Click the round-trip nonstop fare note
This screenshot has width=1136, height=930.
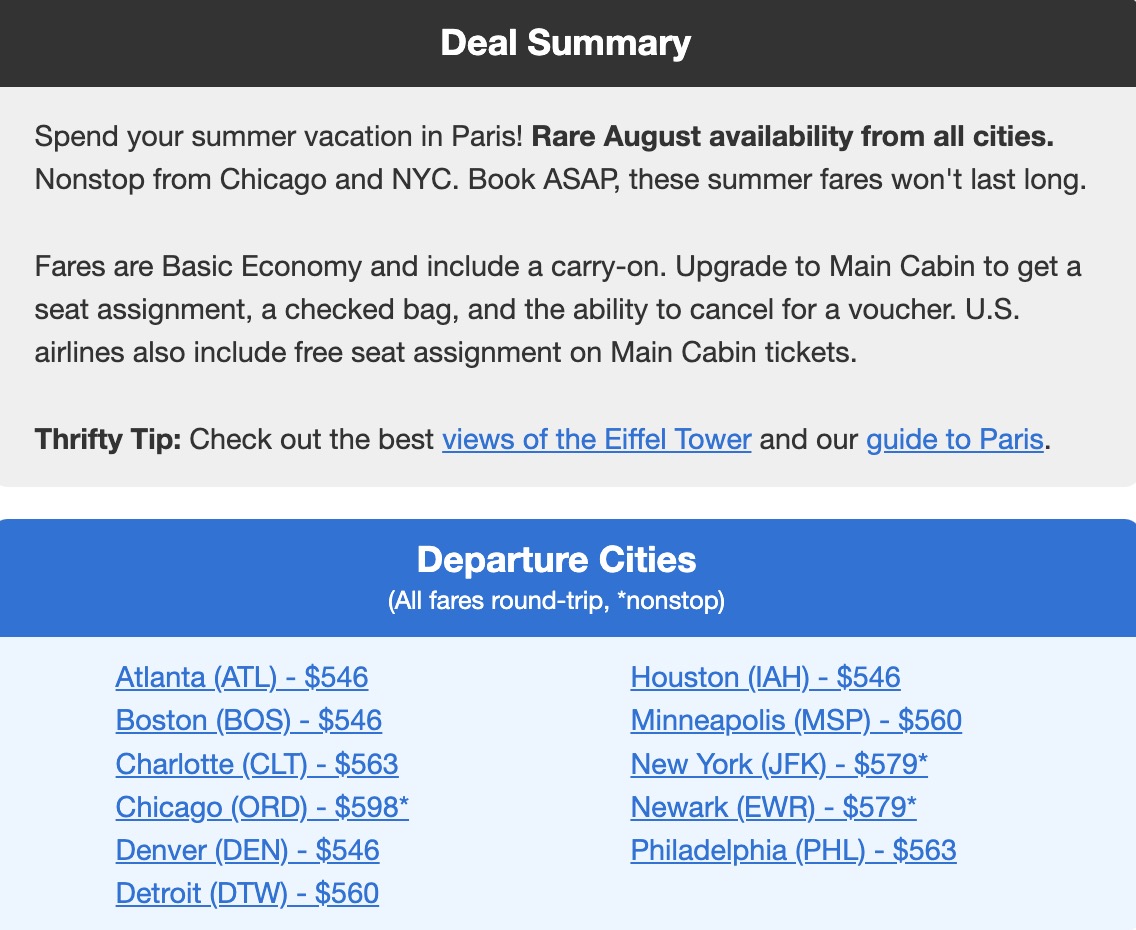[x=556, y=601]
